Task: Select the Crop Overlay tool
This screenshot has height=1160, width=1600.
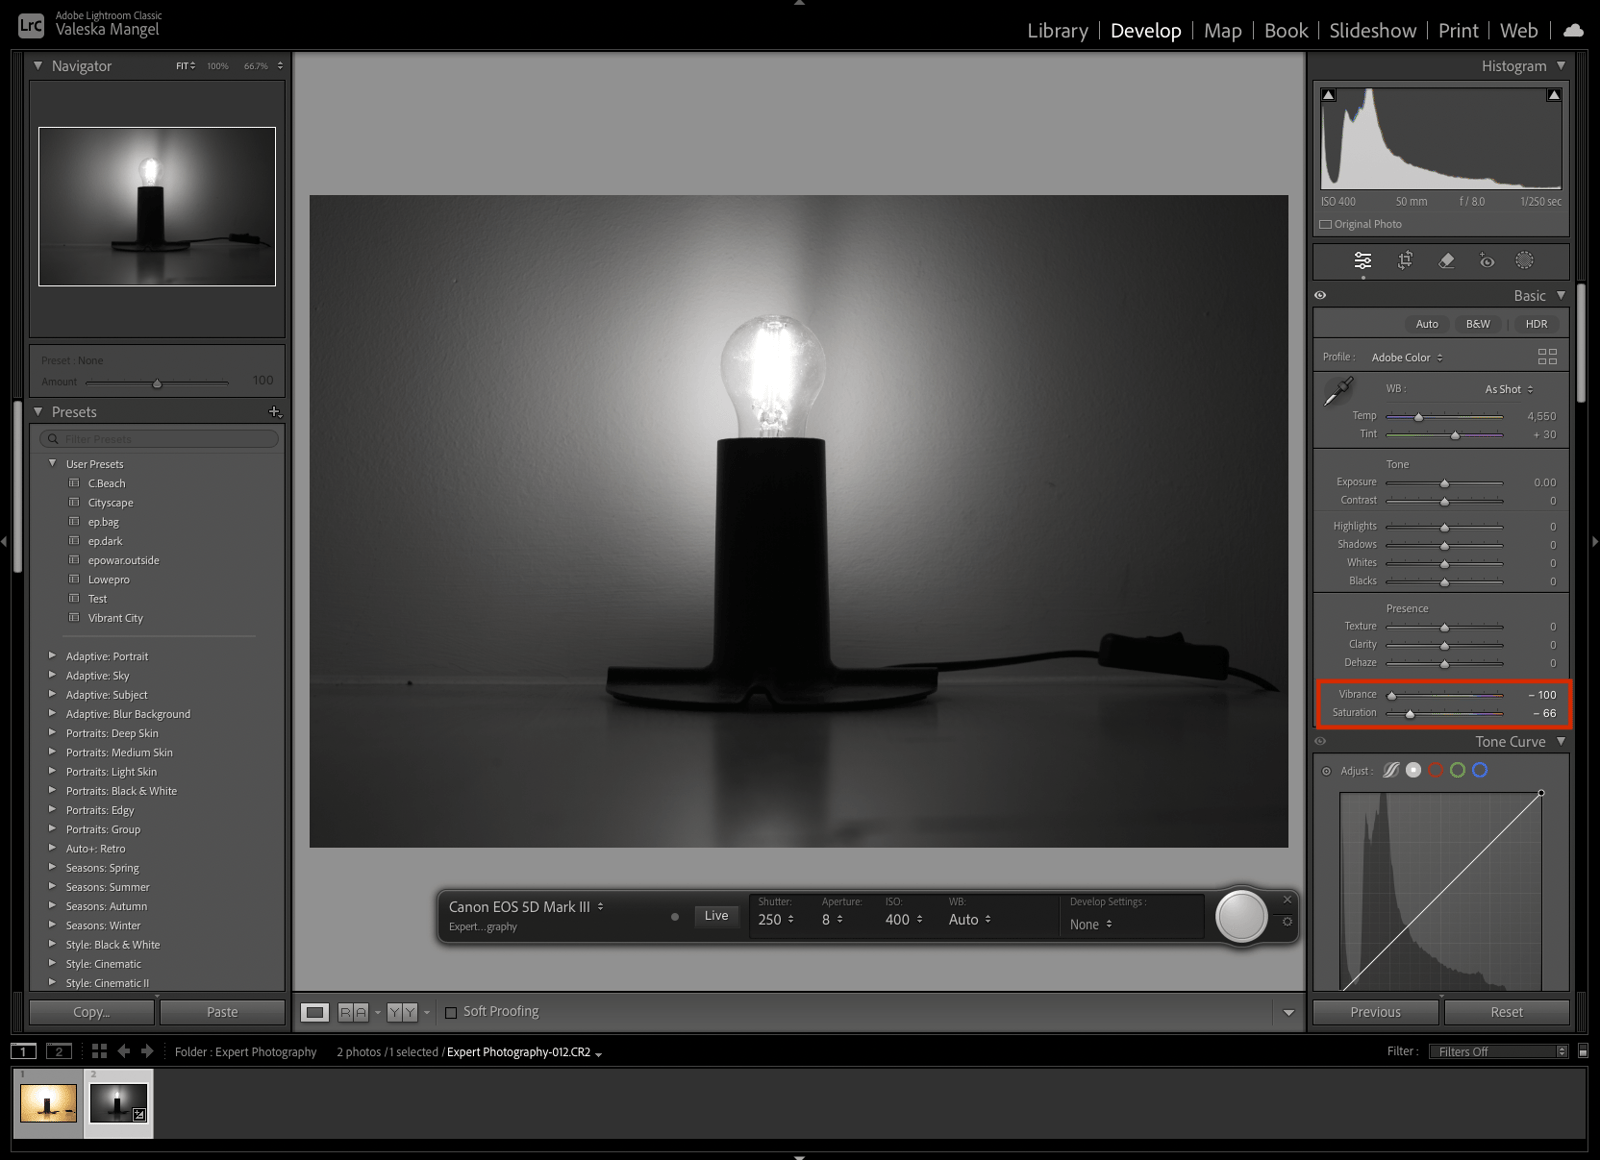Action: coord(1405,260)
